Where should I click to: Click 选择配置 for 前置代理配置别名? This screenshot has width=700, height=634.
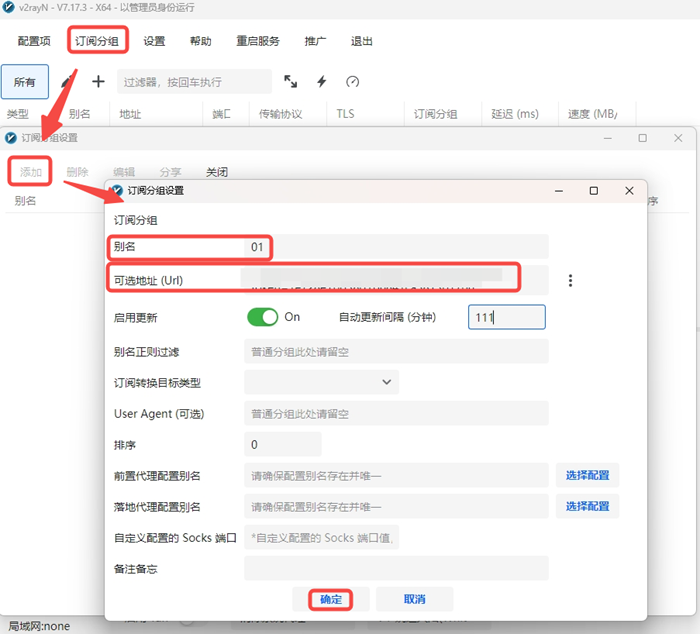[x=588, y=475]
